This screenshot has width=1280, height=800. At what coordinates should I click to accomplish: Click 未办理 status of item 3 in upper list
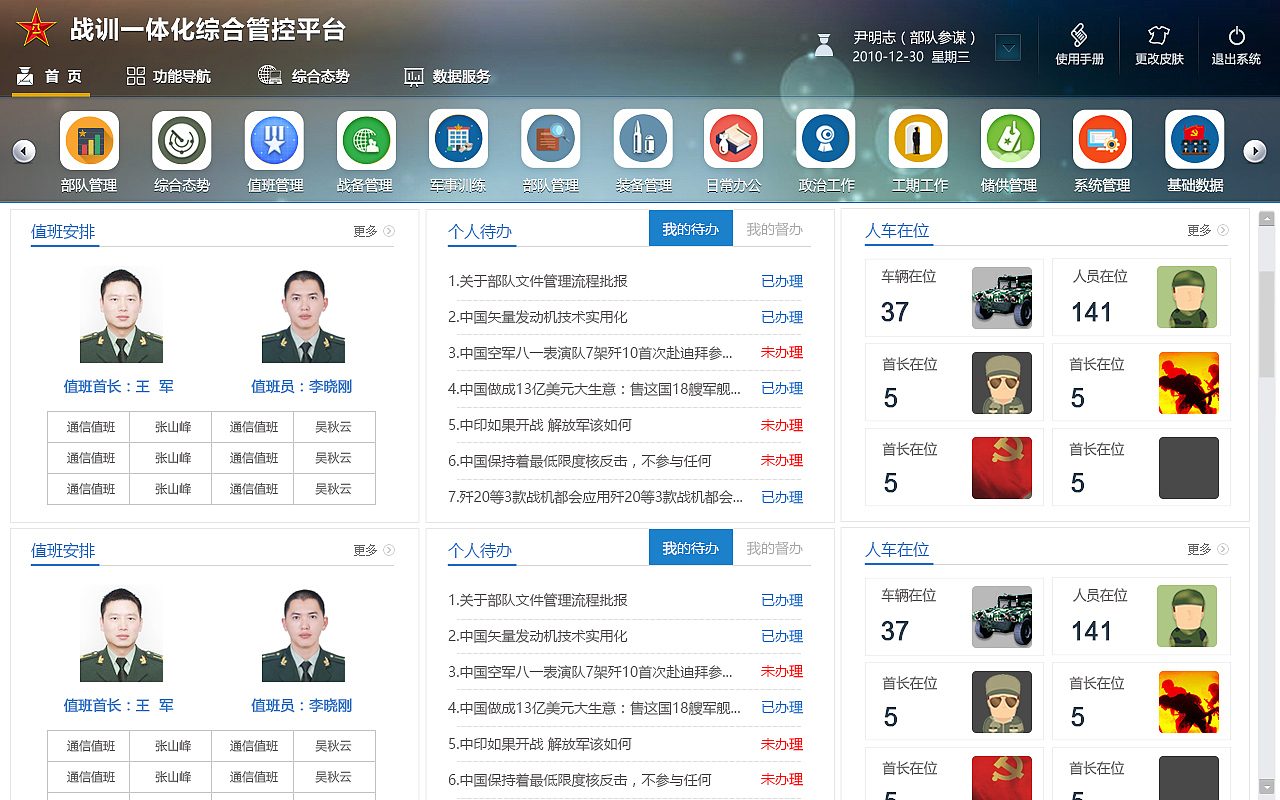tap(782, 352)
